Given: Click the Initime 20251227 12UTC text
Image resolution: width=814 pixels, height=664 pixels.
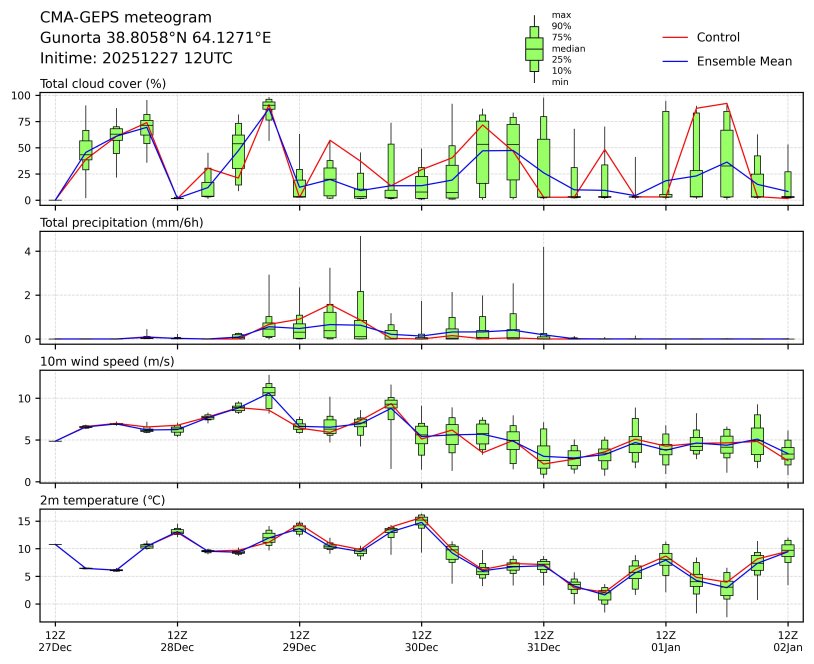Looking at the screenshot, I should (x=136, y=58).
